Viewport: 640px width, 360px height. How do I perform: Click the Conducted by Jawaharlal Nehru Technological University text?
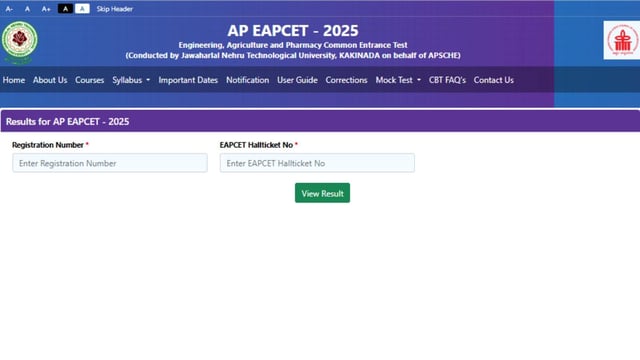coord(293,56)
